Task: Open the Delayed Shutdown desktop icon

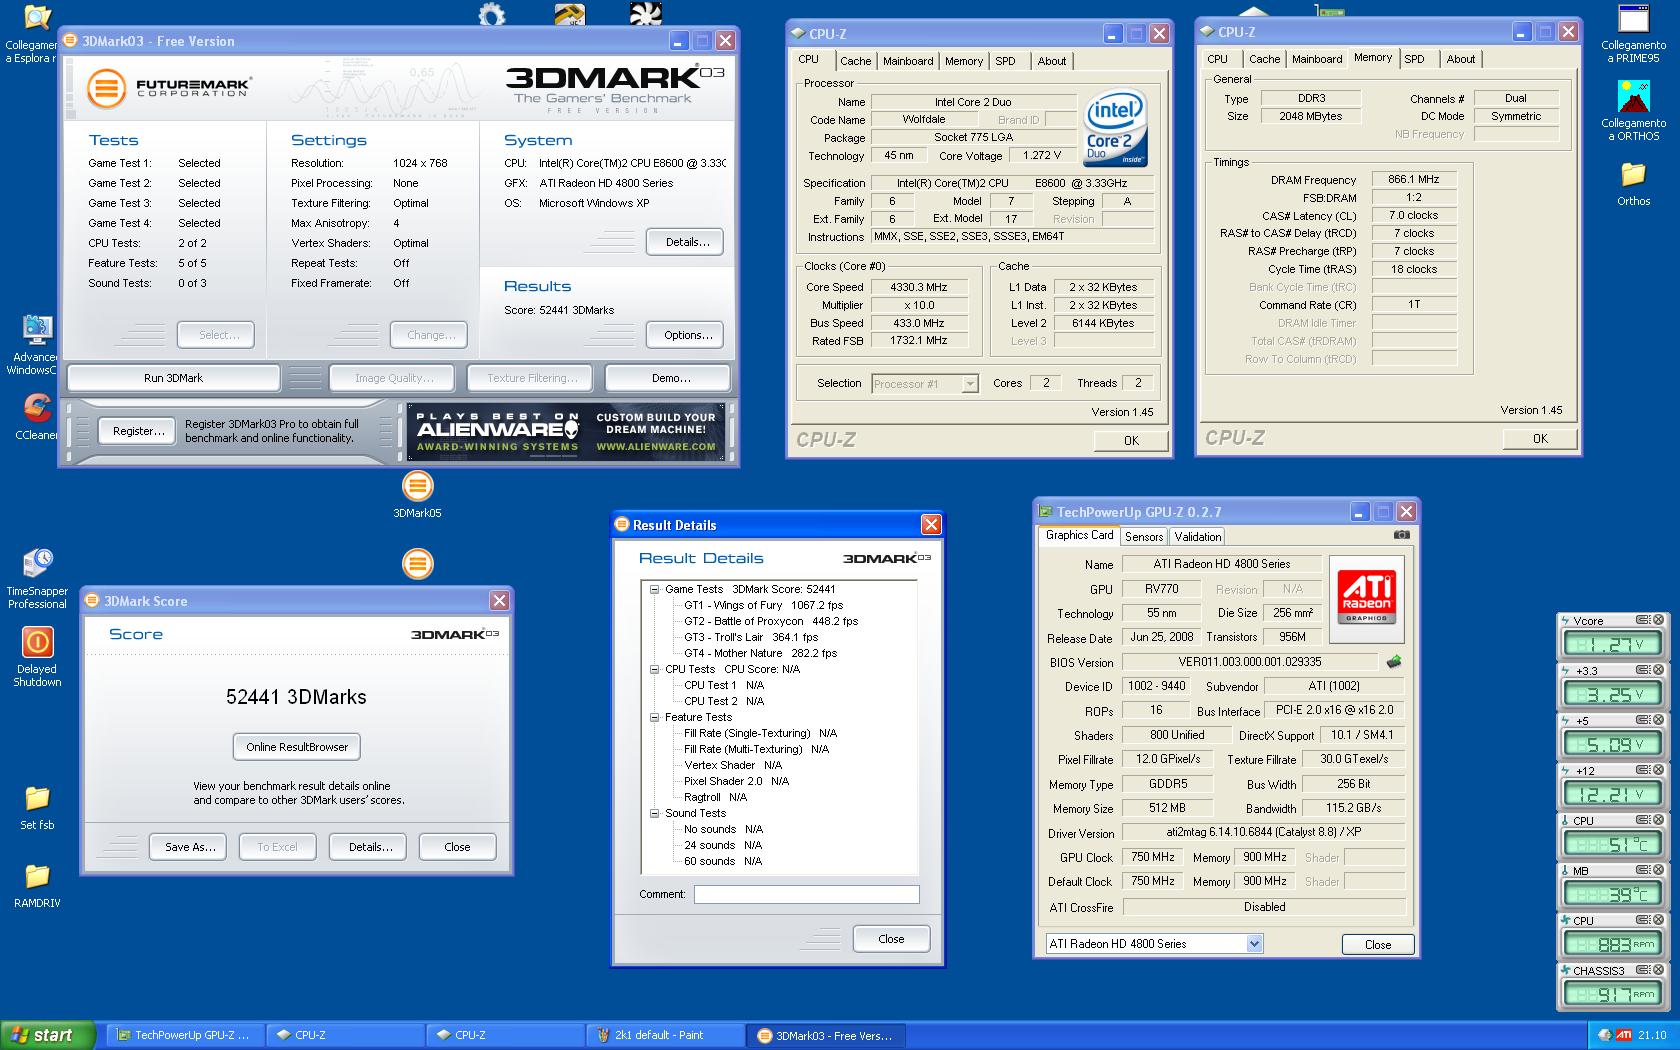Action: coord(37,657)
